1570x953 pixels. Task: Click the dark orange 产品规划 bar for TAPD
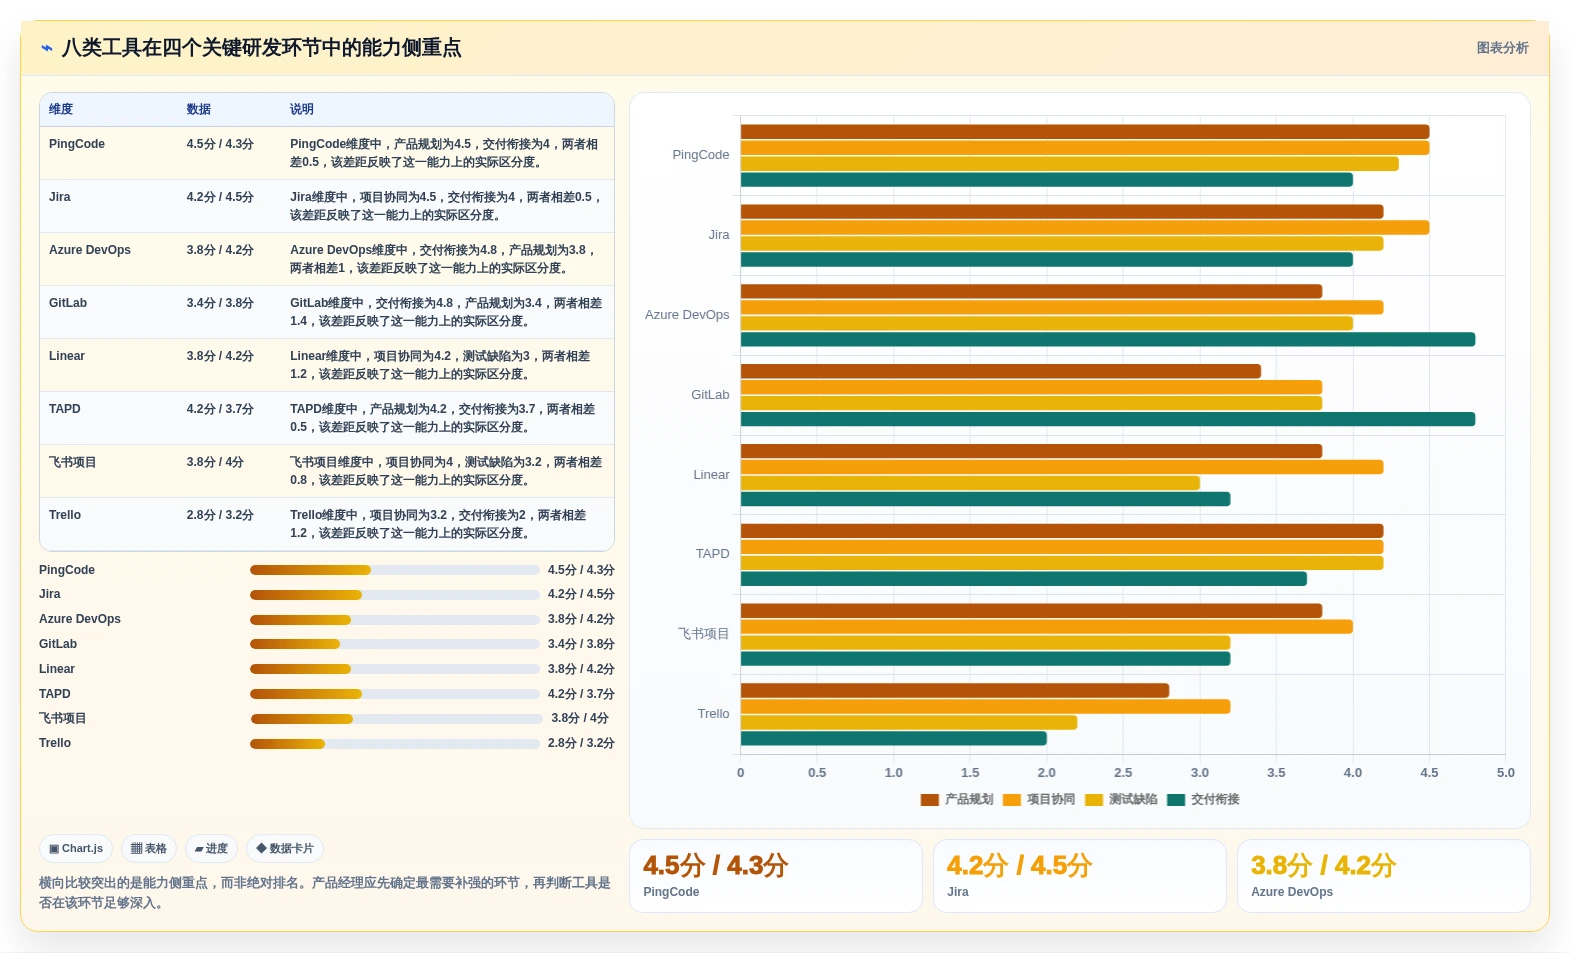(1062, 531)
